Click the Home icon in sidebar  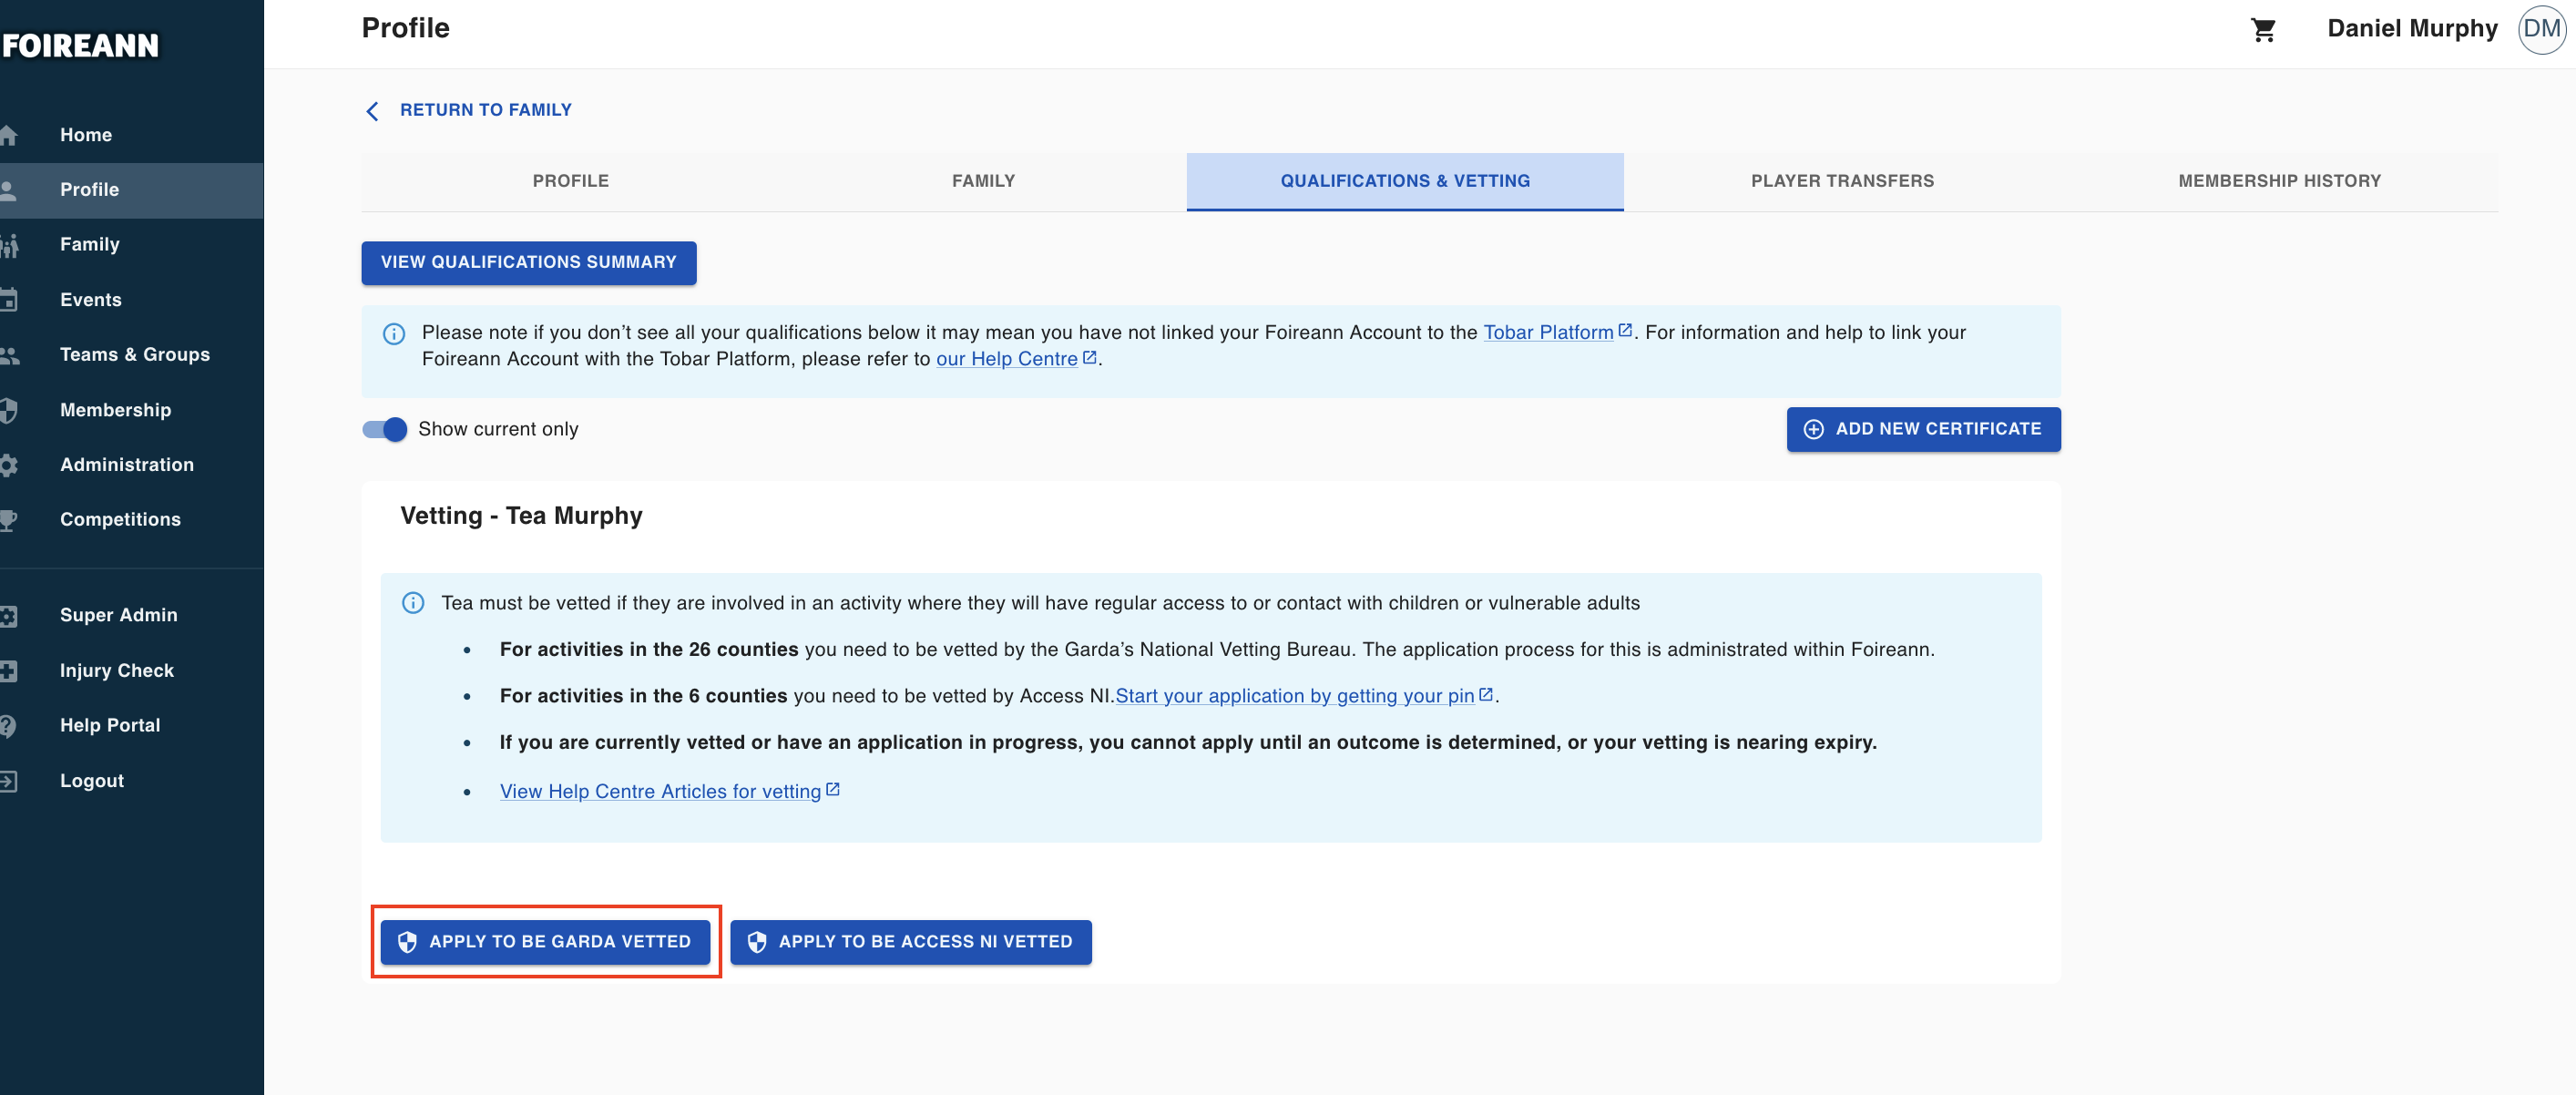coord(9,135)
